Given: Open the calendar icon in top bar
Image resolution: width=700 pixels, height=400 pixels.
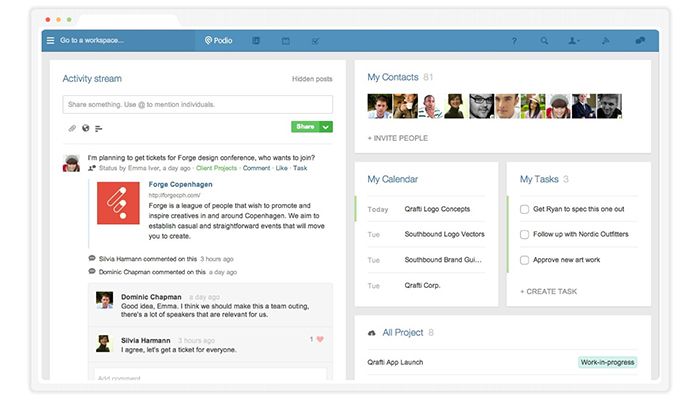Looking at the screenshot, I should tap(285, 41).
